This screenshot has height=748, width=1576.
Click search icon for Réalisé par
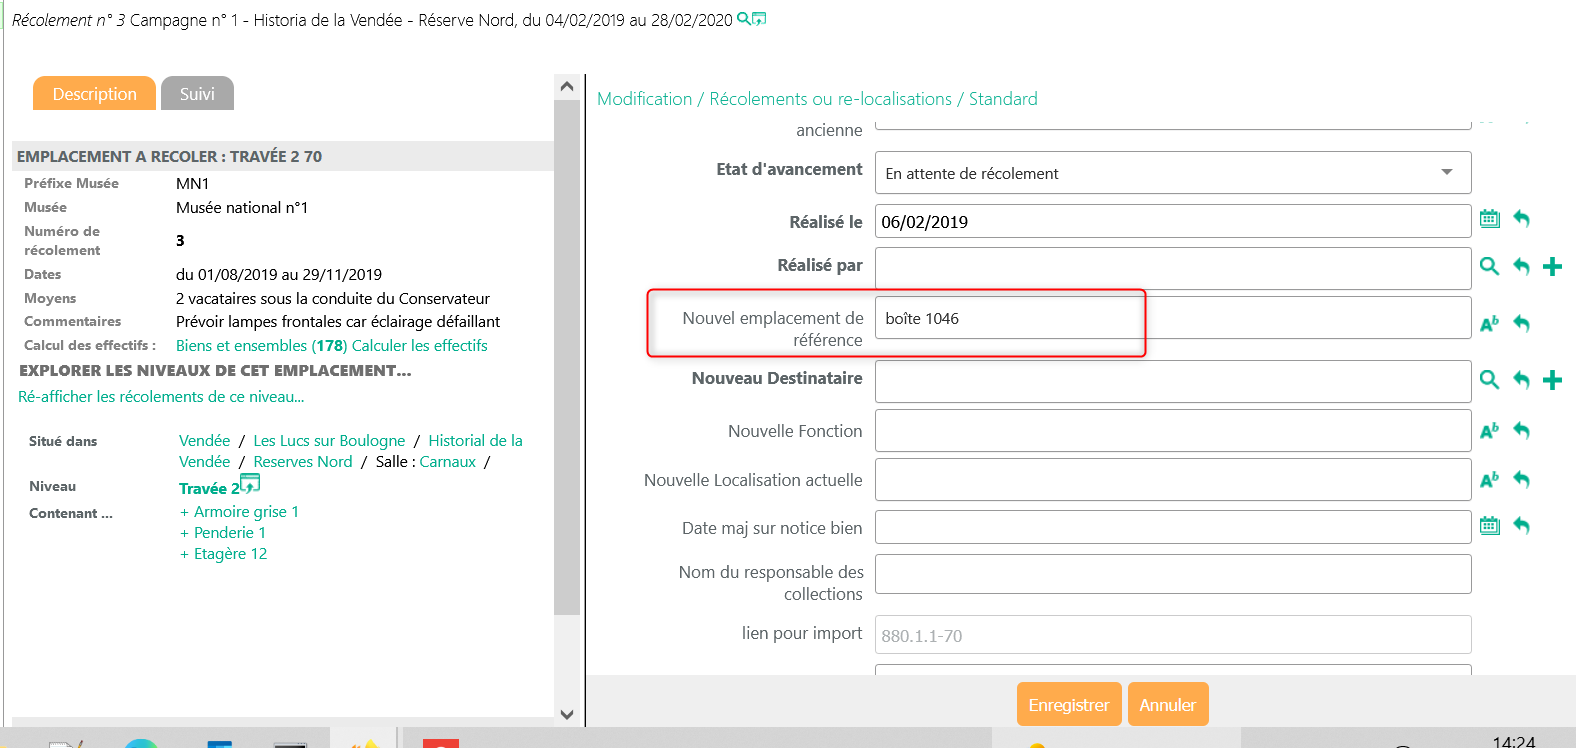pyautogui.click(x=1489, y=266)
